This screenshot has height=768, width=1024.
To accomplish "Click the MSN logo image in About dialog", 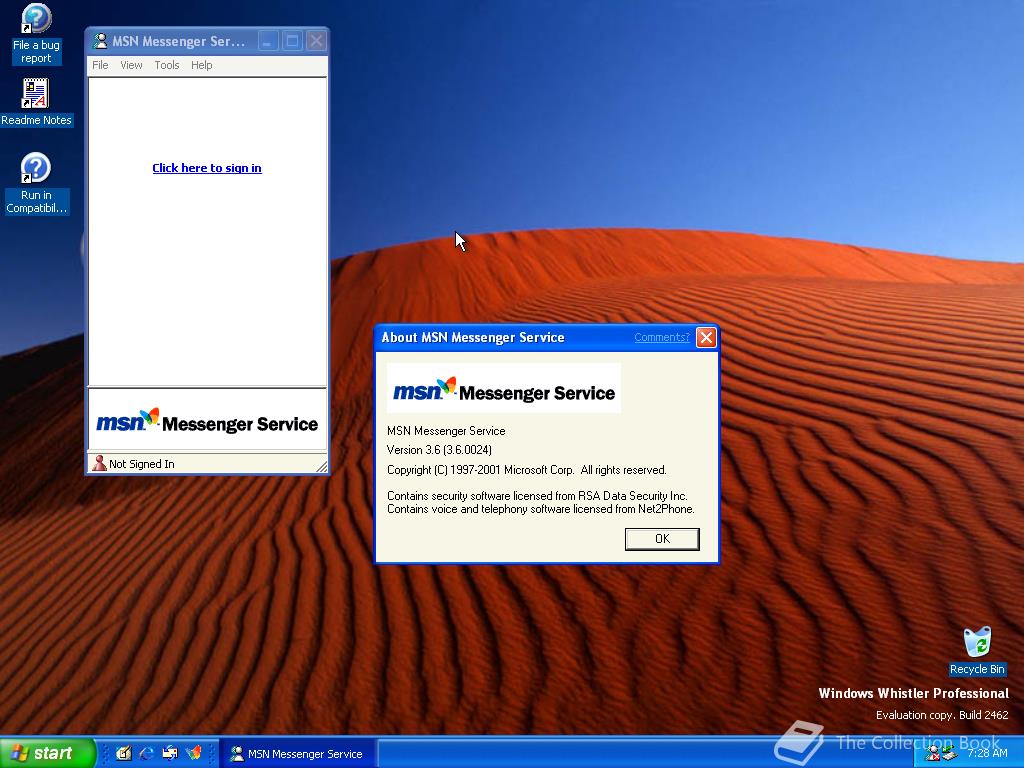I will coord(504,389).
